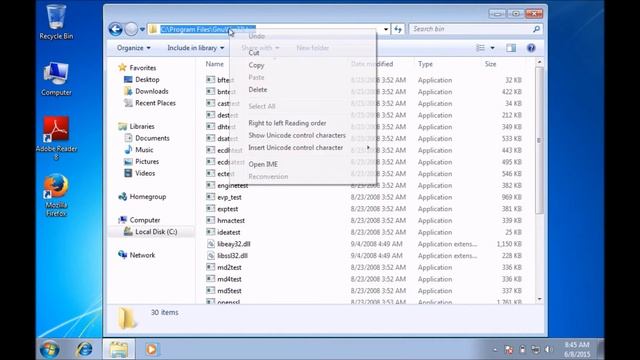This screenshot has height=360, width=640.
Task: Open the view options dropdown arrow
Action: tap(492, 48)
